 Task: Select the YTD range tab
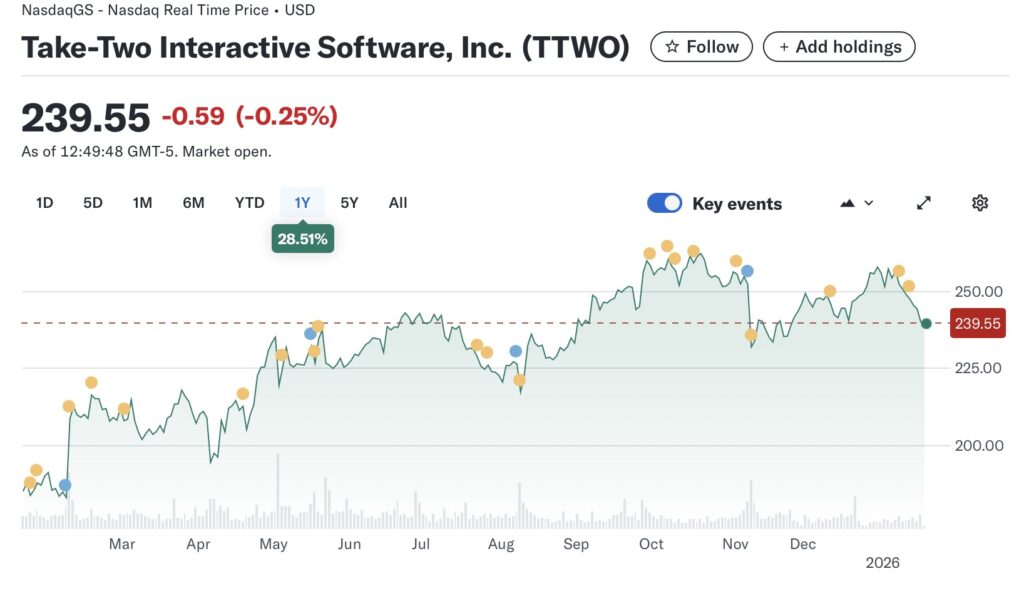(x=249, y=203)
